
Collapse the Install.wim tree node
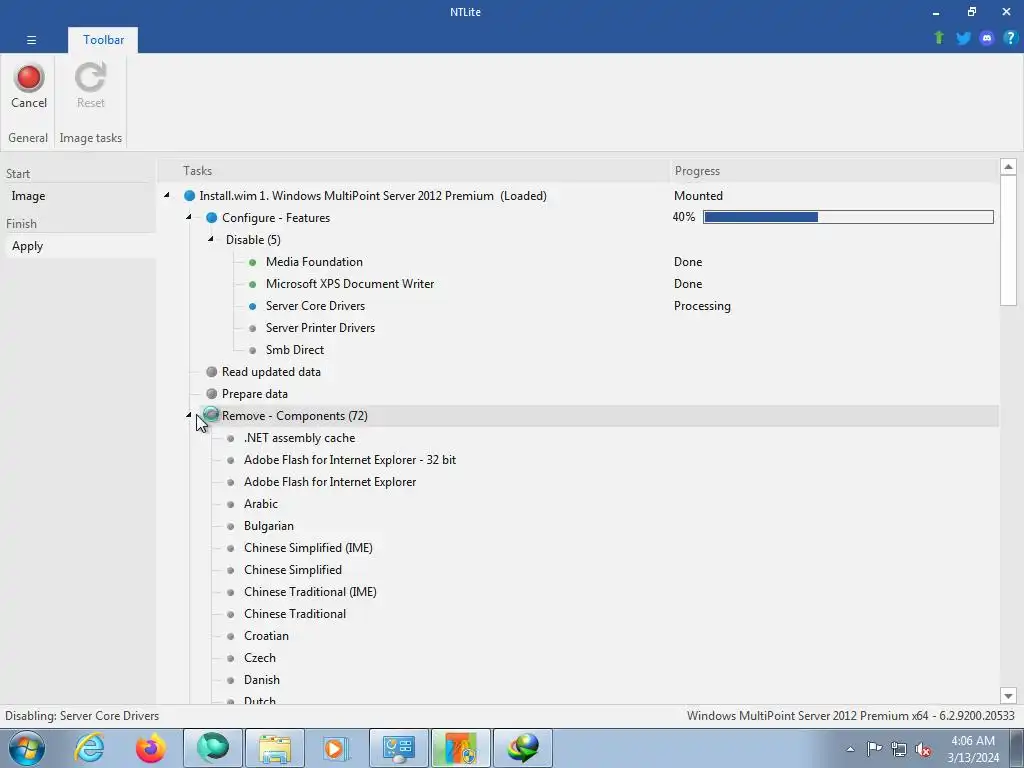tap(167, 195)
